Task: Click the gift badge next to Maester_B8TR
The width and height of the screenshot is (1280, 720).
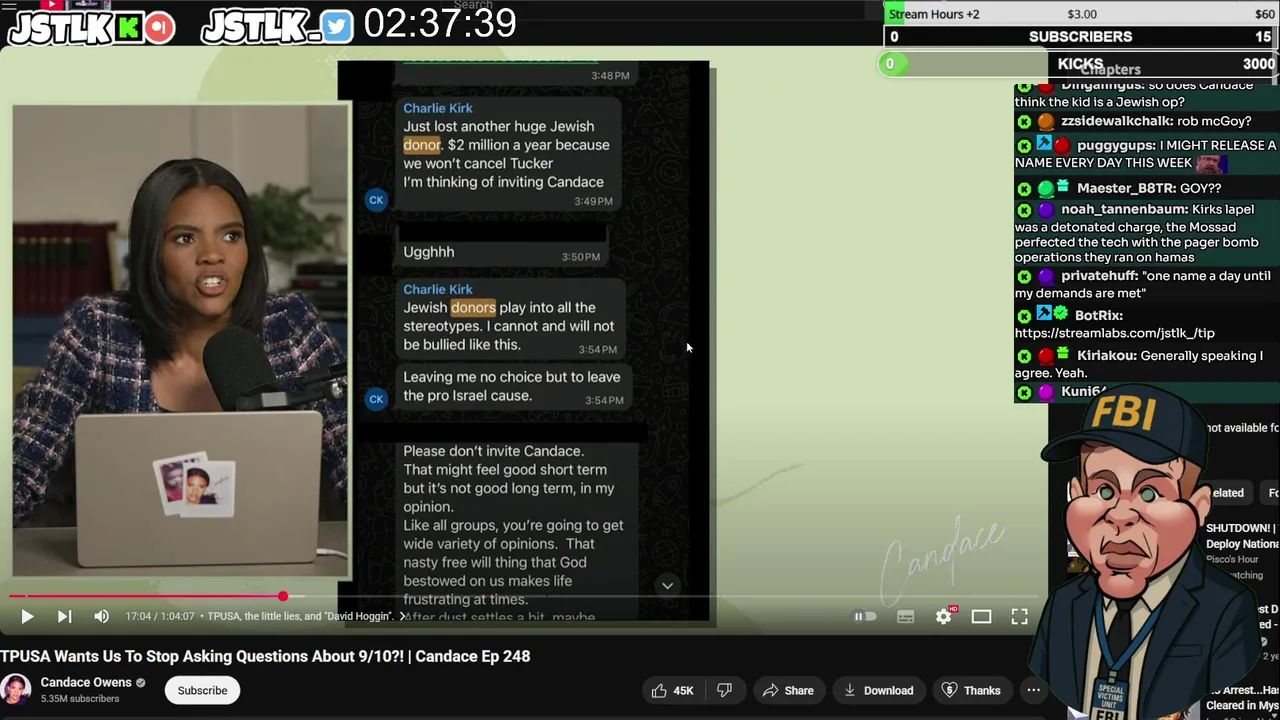Action: [x=1063, y=187]
